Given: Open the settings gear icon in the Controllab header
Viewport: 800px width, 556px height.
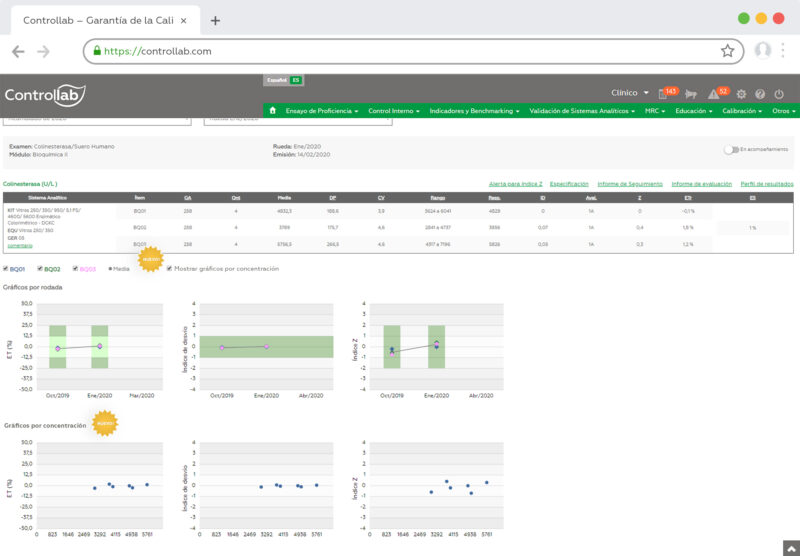Looking at the screenshot, I should tap(741, 94).
